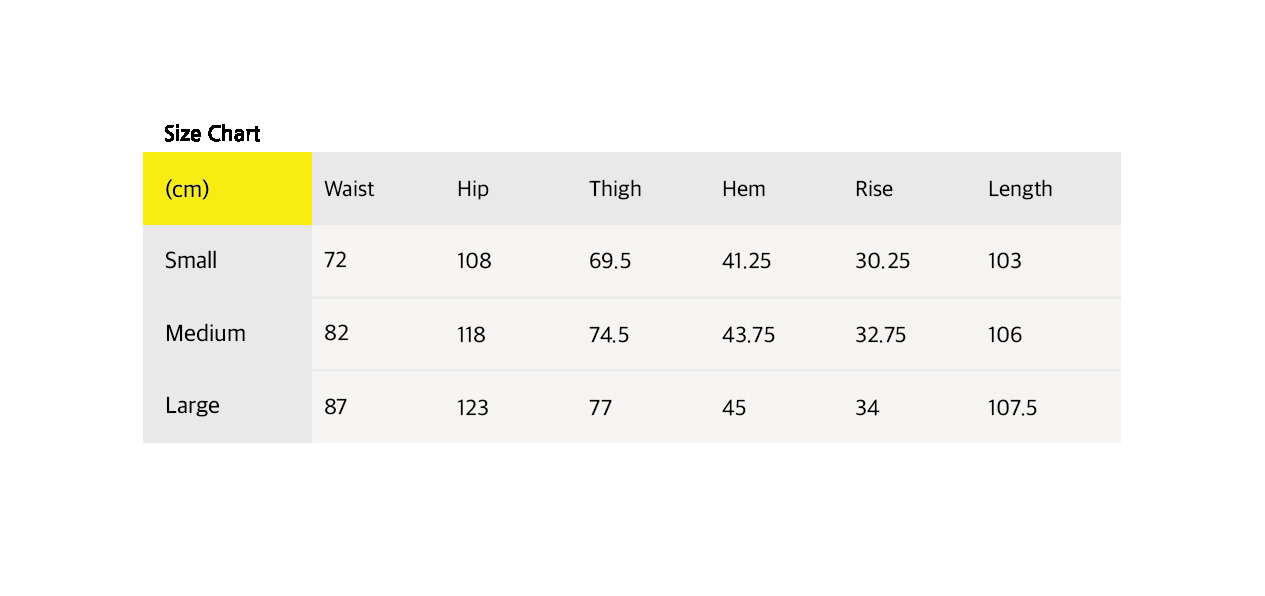Image resolution: width=1265 pixels, height=596 pixels.
Task: Click Large waist value 87
Action: coord(336,408)
